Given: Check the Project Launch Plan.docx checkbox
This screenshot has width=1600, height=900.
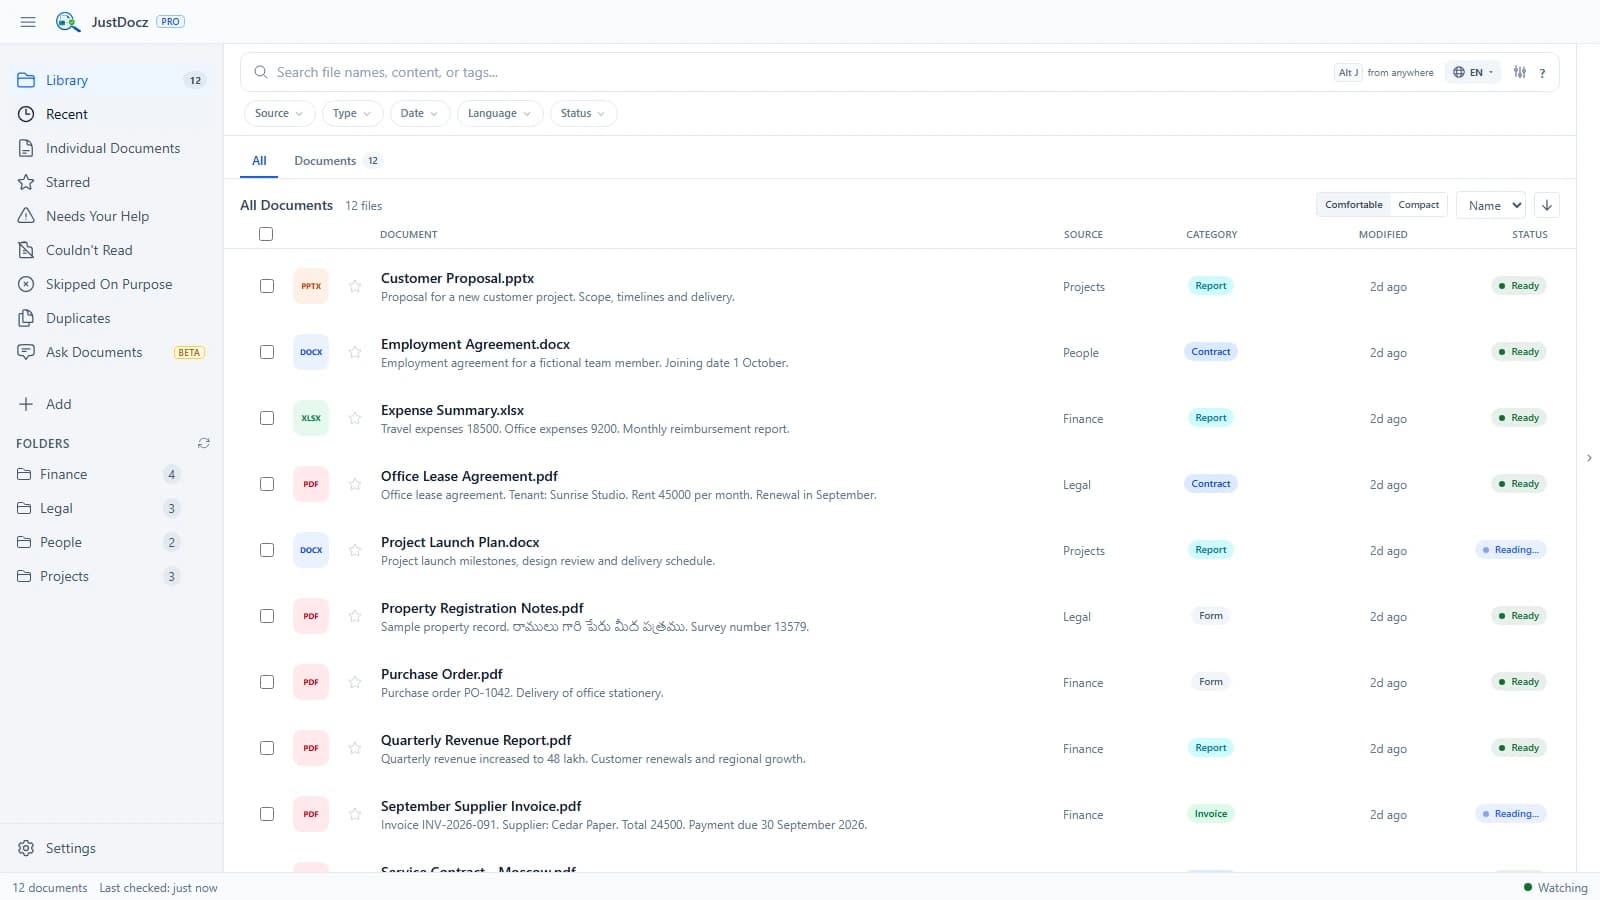Looking at the screenshot, I should pos(267,550).
